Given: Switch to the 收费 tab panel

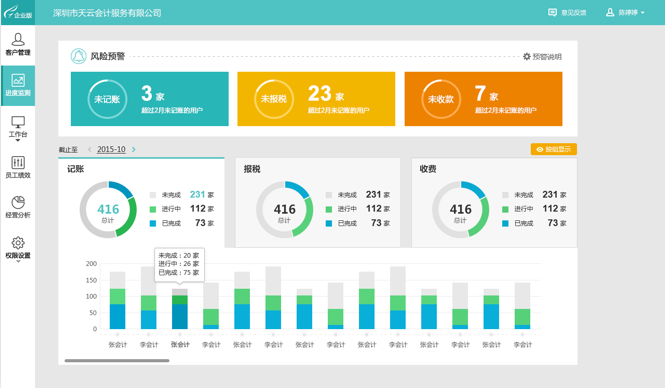Looking at the screenshot, I should pos(494,202).
